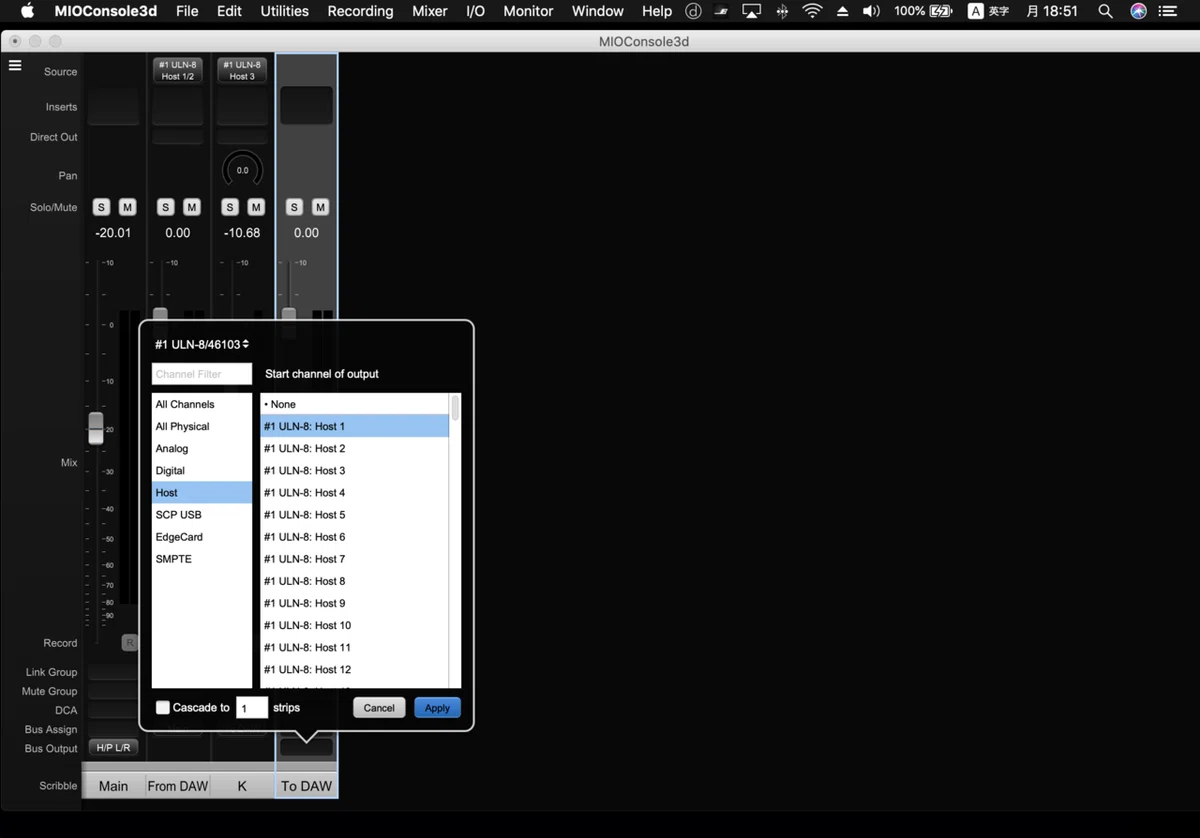Click the eject icon in the menu bar
Viewport: 1200px width, 838px height.
[842, 11]
